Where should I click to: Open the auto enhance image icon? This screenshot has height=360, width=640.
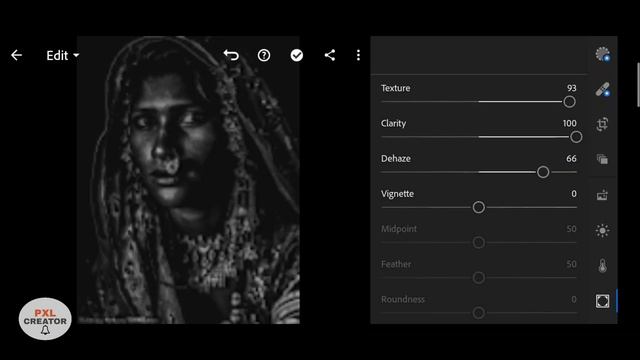point(602,195)
